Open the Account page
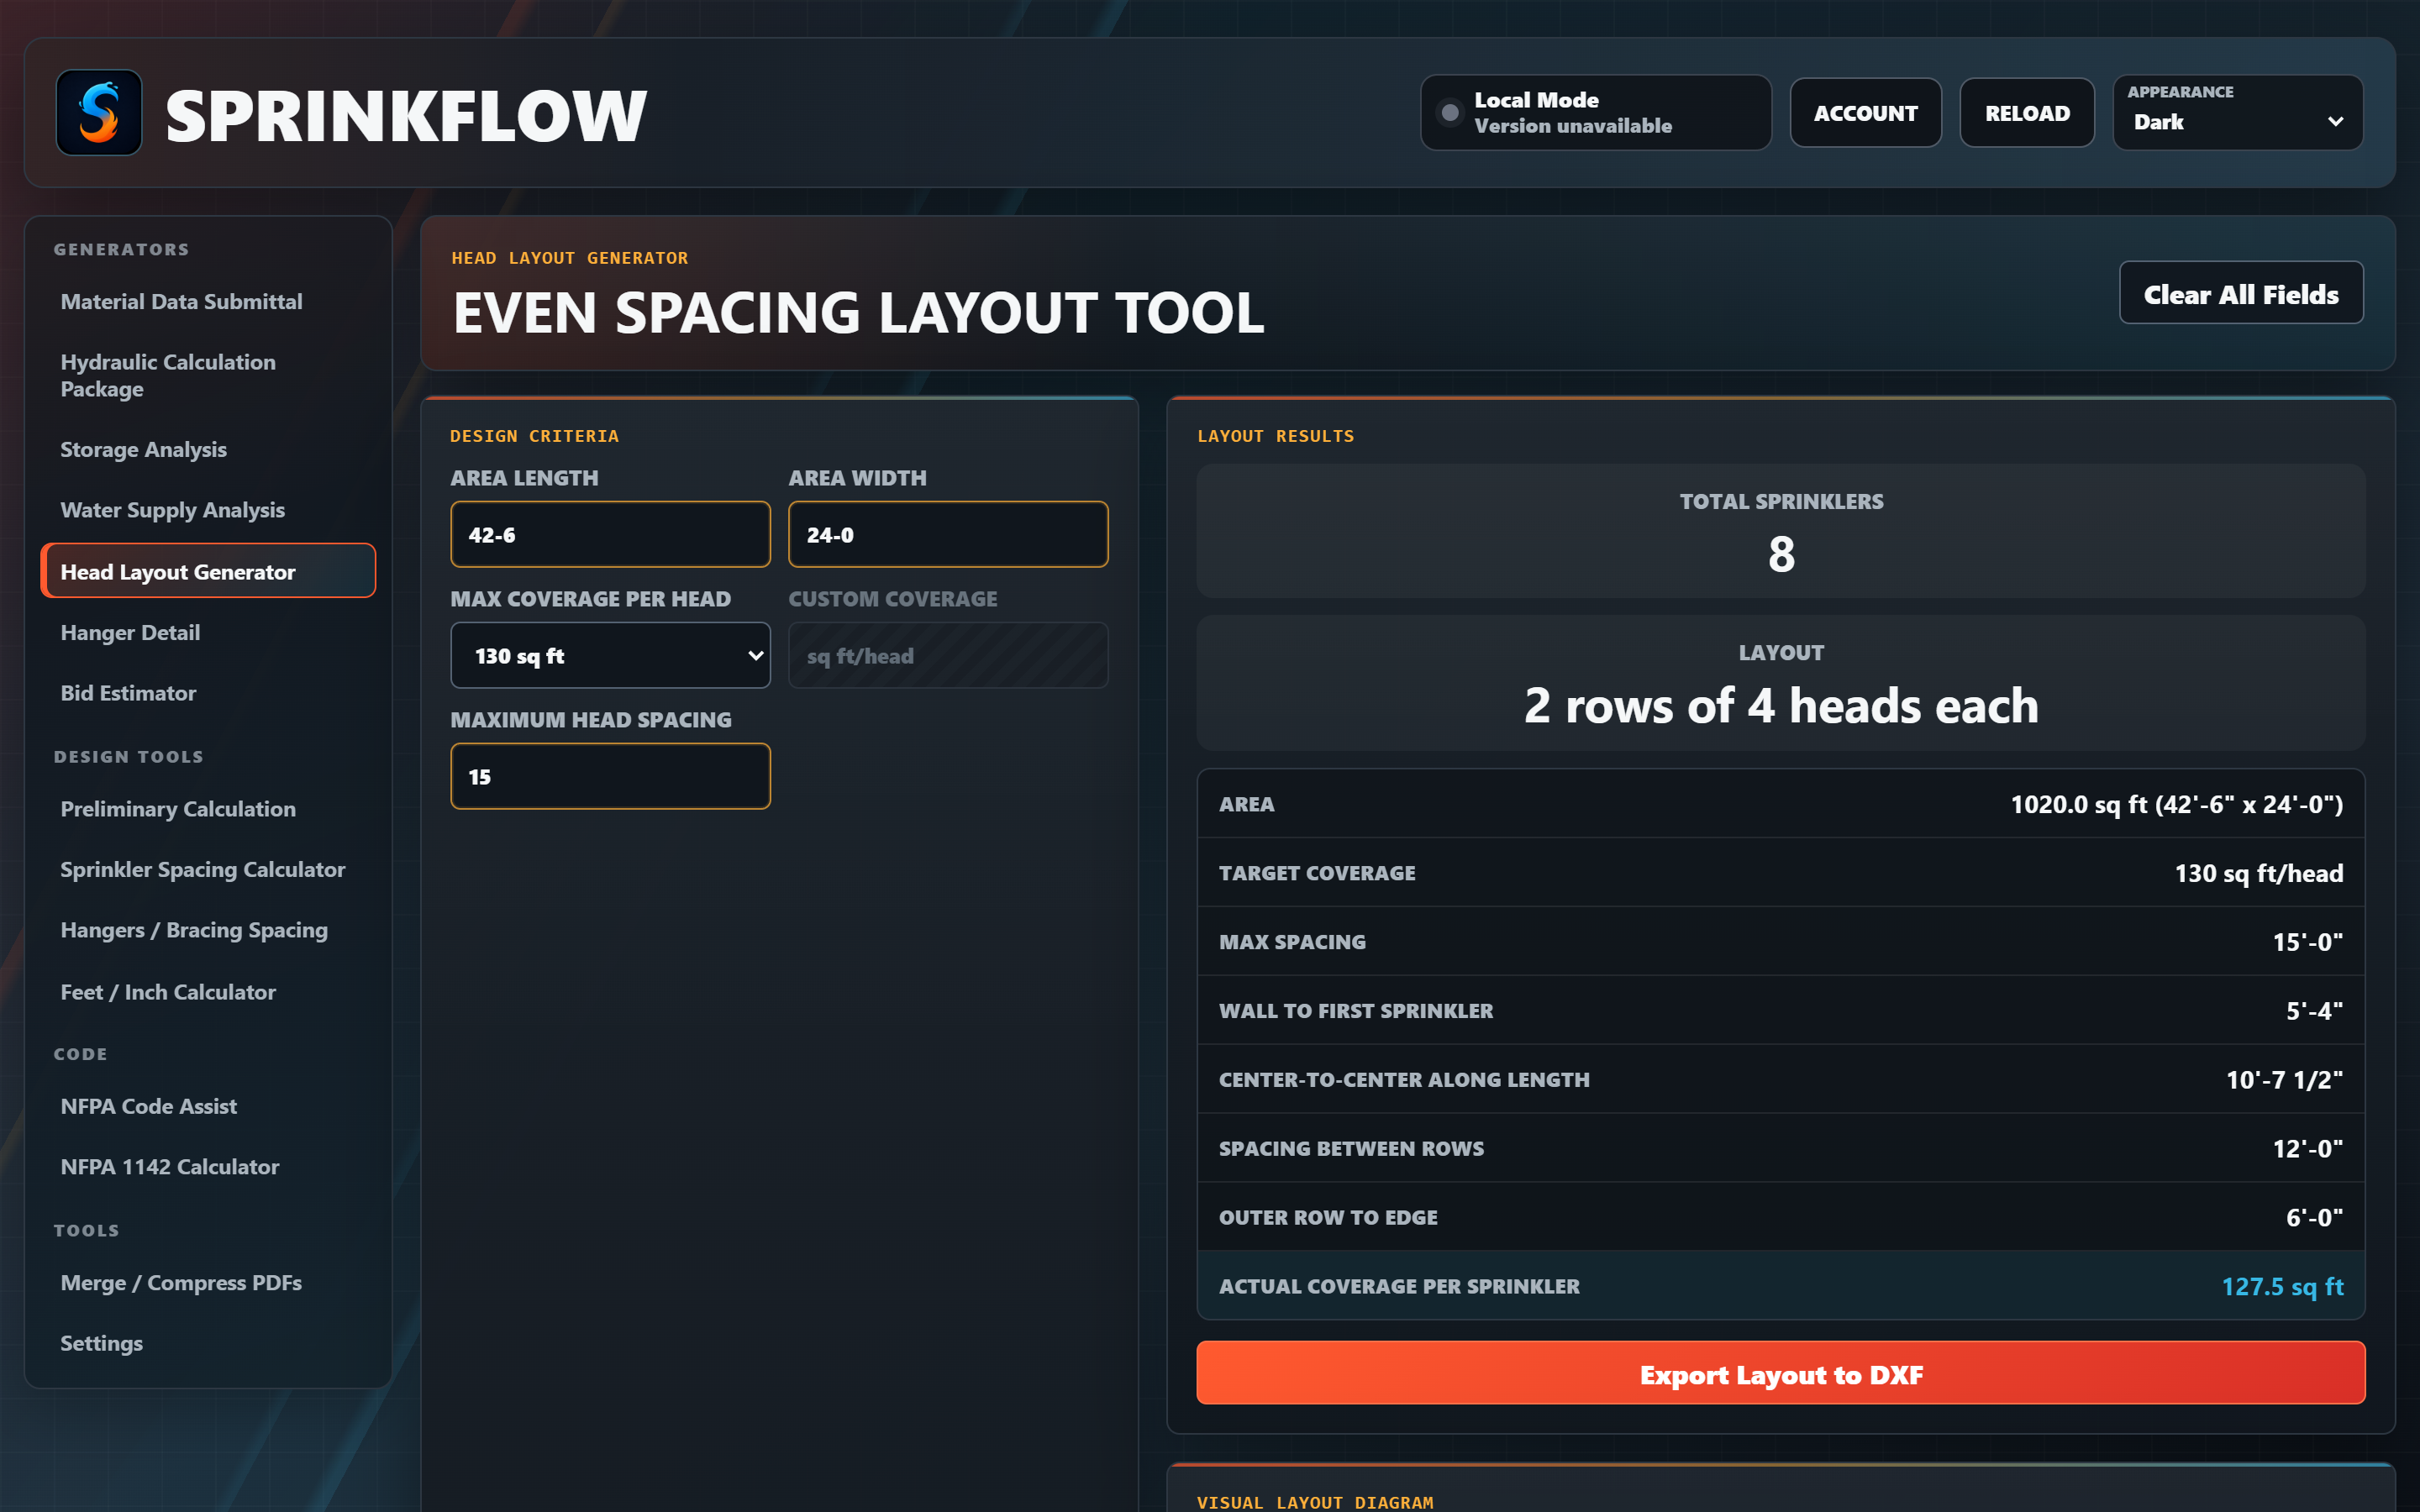Screen dimensions: 2420x1512 [x=1865, y=113]
